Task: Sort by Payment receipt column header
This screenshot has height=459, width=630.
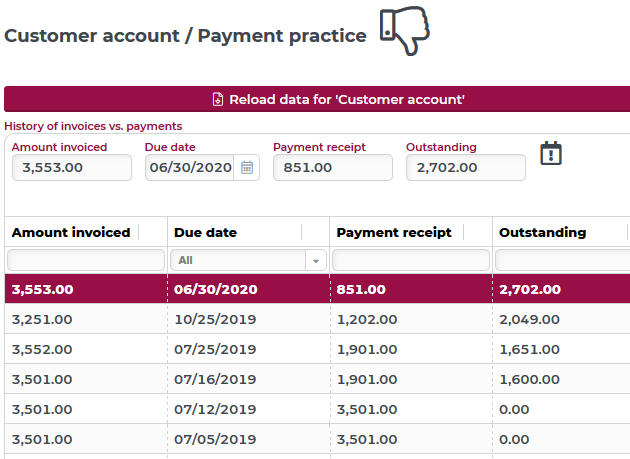Action: click(x=394, y=232)
